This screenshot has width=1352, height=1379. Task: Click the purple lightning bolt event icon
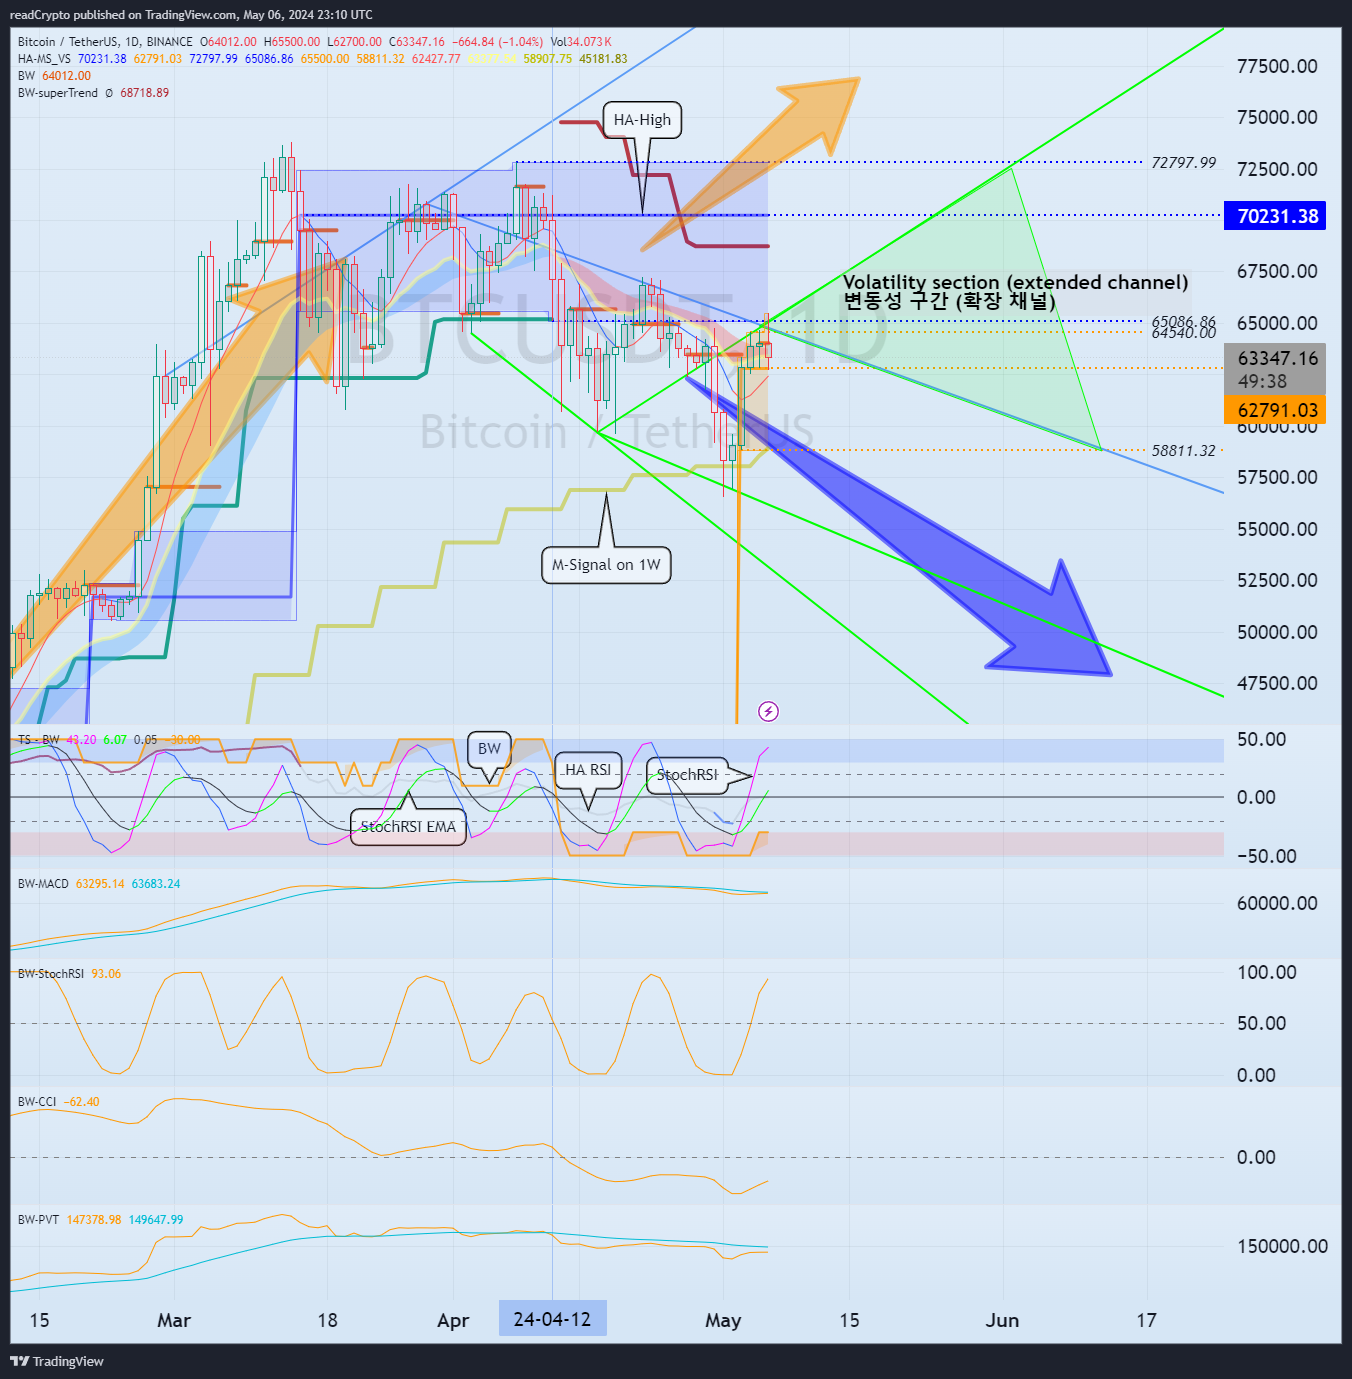[x=768, y=711]
